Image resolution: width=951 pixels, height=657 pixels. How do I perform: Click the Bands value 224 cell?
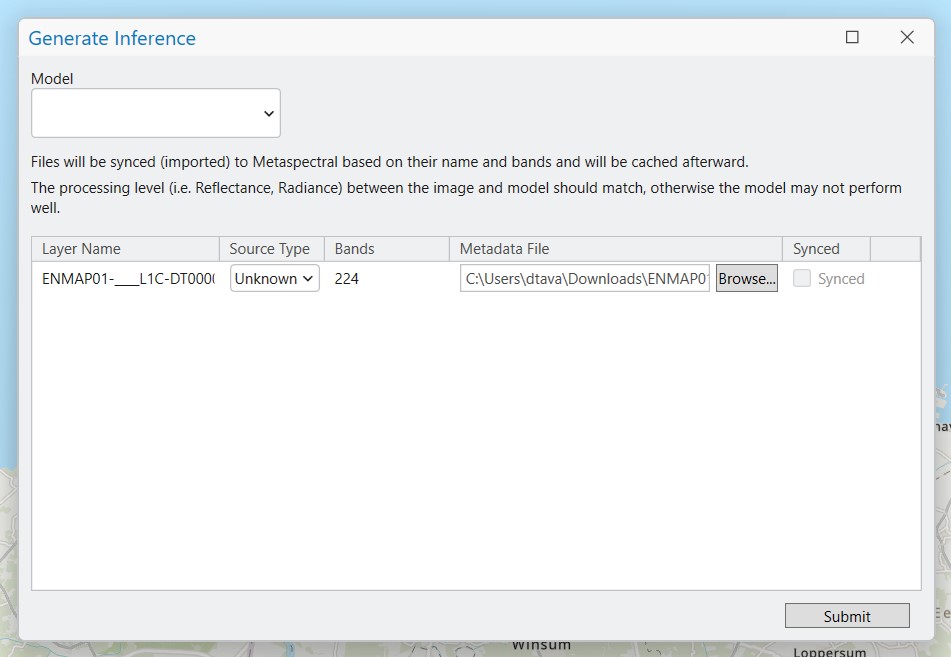coord(347,279)
